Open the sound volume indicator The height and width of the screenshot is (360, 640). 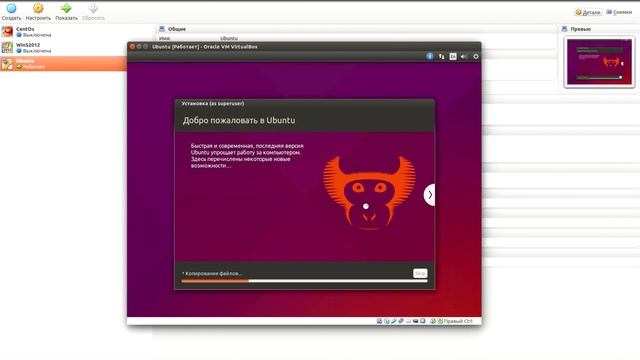pyautogui.click(x=464, y=56)
